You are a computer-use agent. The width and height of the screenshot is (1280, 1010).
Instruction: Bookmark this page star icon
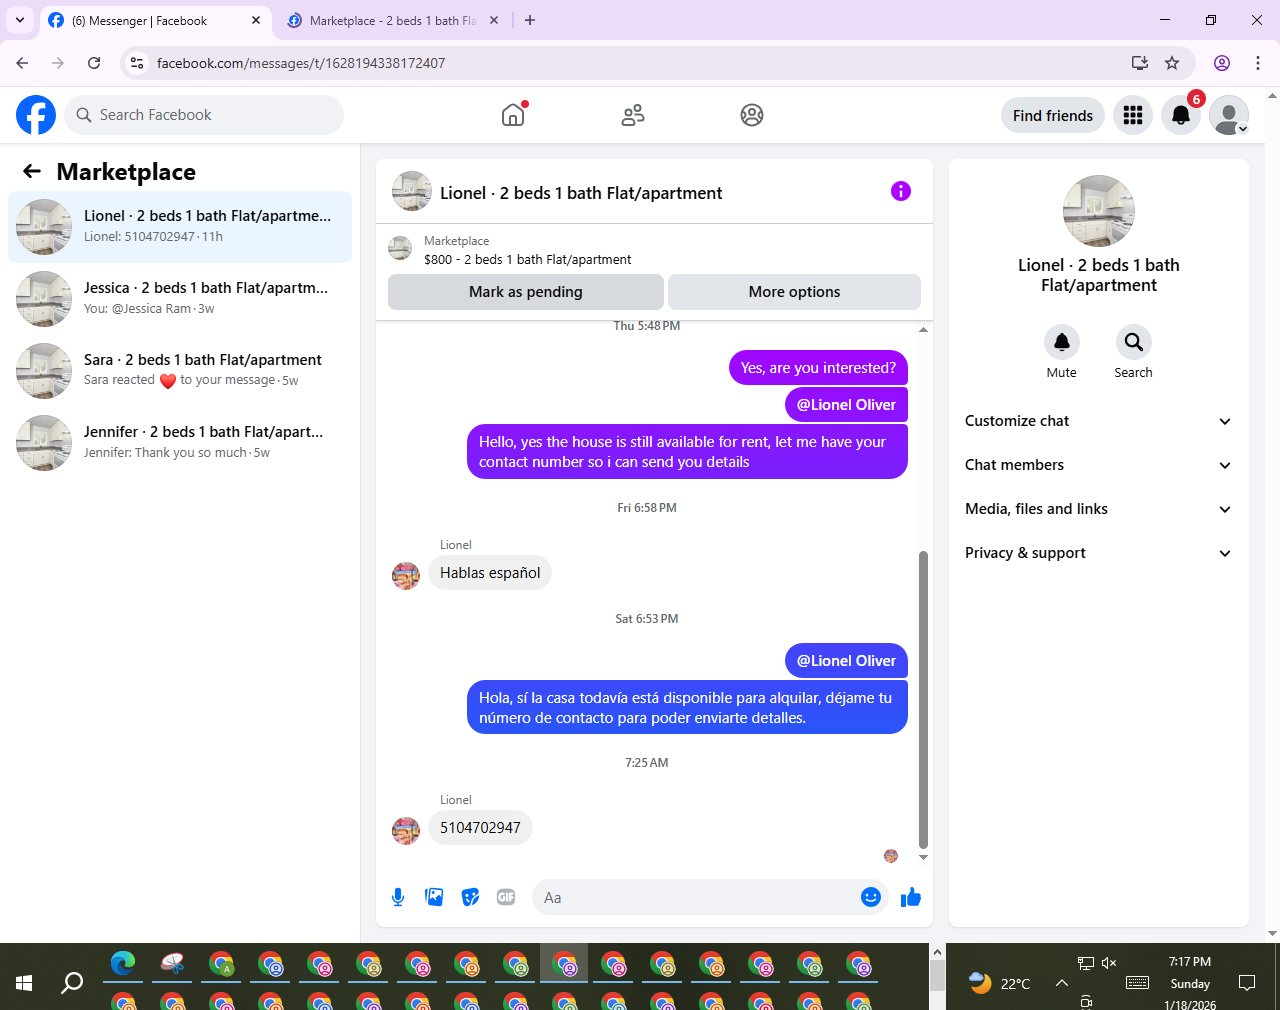pos(1172,63)
